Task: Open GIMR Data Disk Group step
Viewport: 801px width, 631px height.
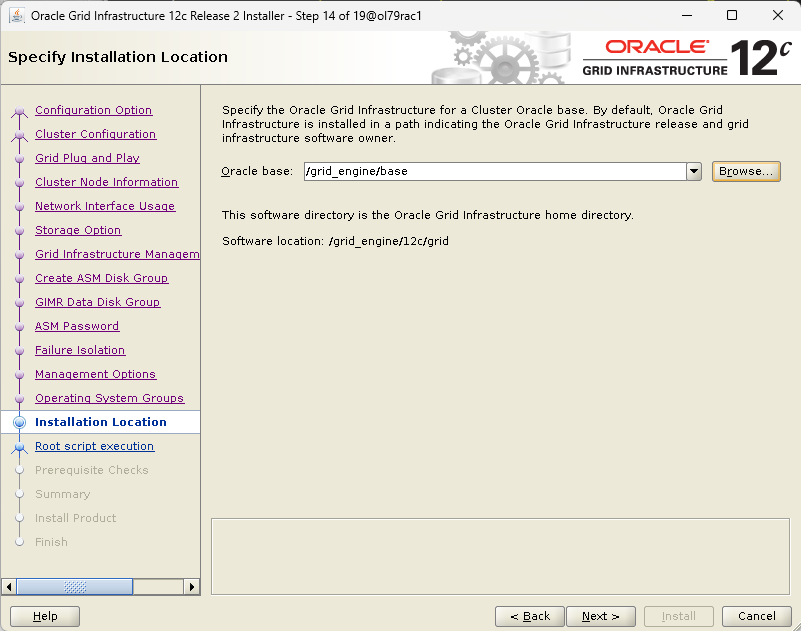Action: tap(98, 302)
